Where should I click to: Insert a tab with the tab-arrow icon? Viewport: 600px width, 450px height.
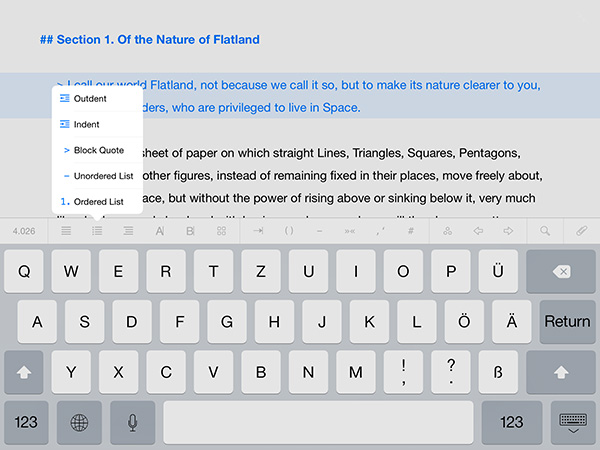pos(258,231)
